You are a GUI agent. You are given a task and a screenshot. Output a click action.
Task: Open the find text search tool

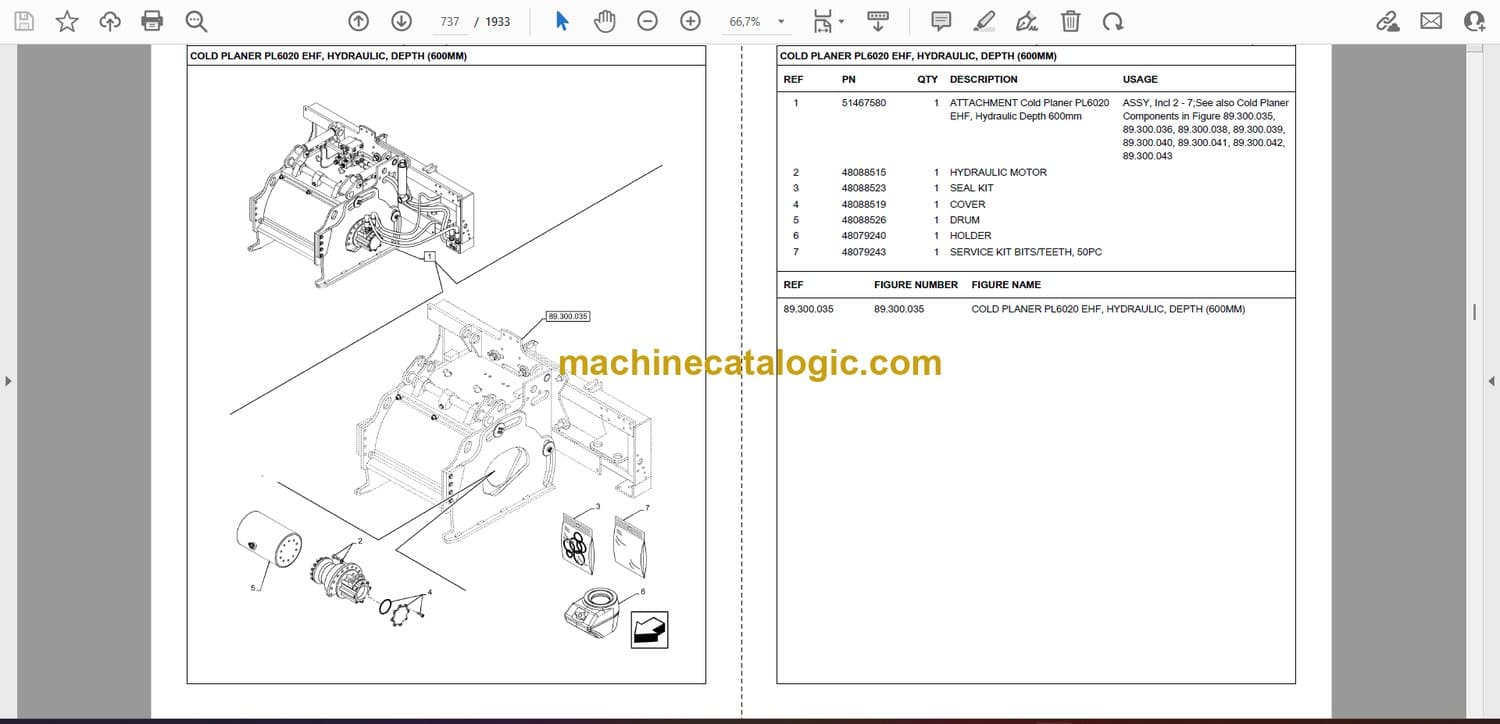196,21
